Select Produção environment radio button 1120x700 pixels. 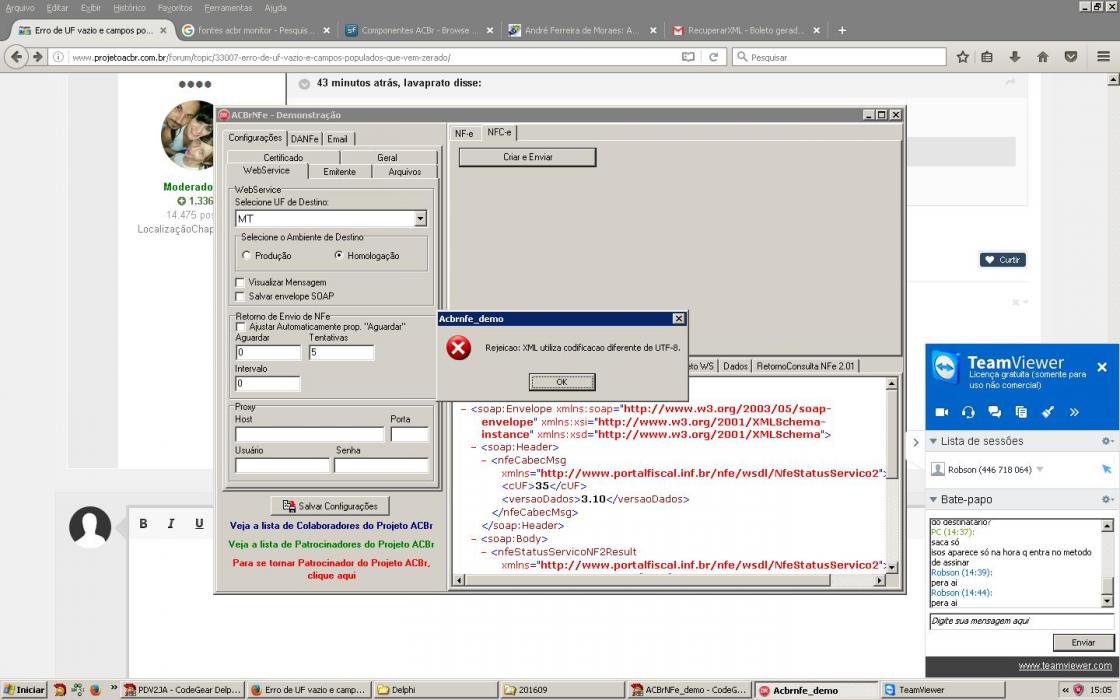(246, 255)
